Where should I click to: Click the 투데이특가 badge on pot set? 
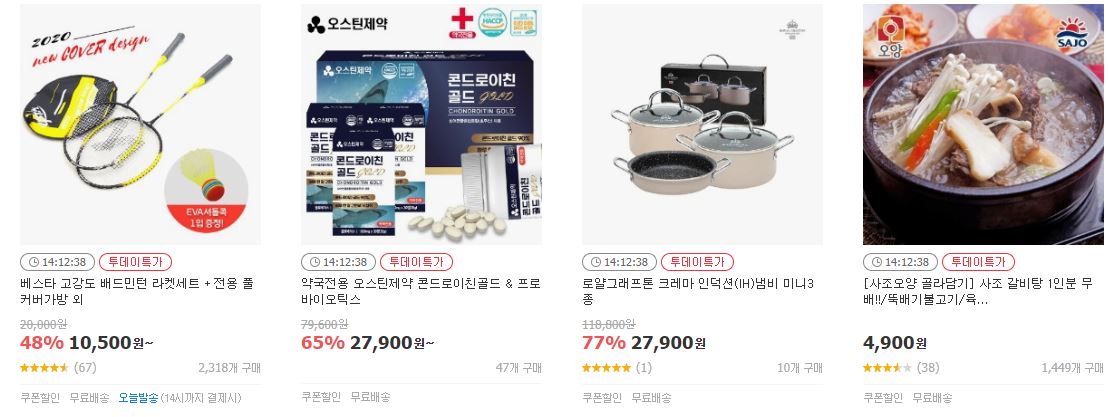click(x=697, y=262)
